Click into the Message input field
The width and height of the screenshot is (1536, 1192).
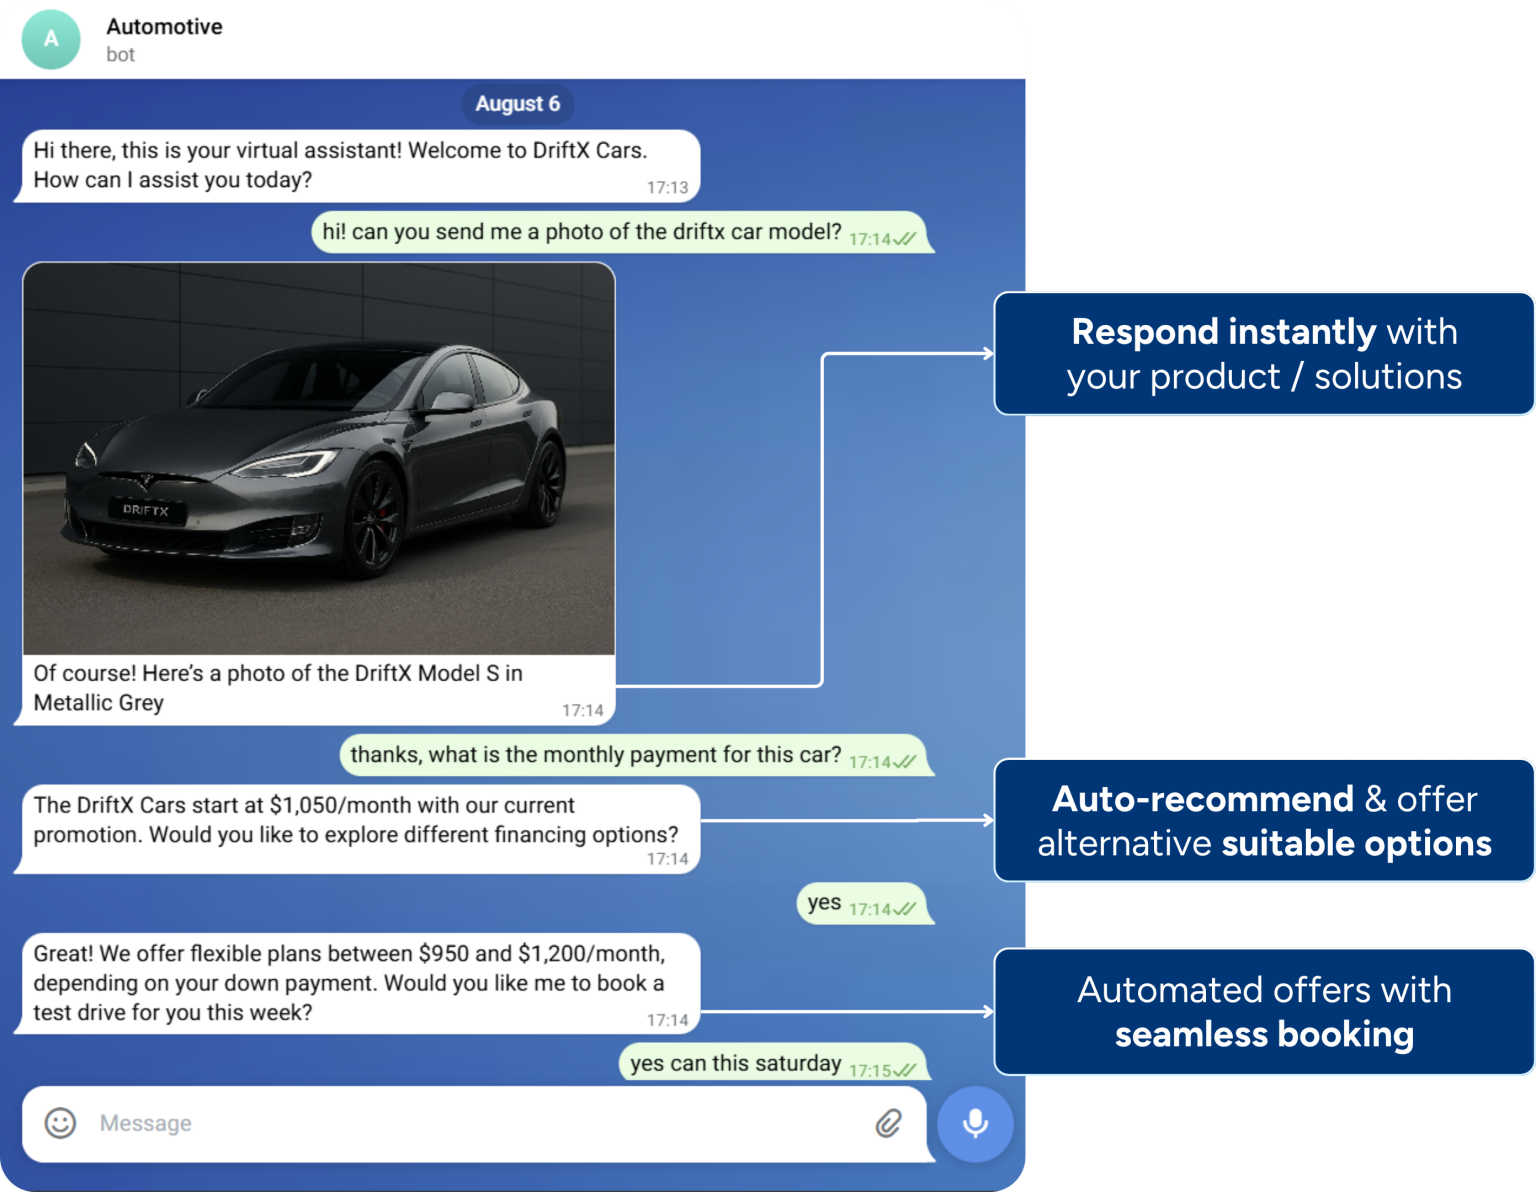click(480, 1123)
